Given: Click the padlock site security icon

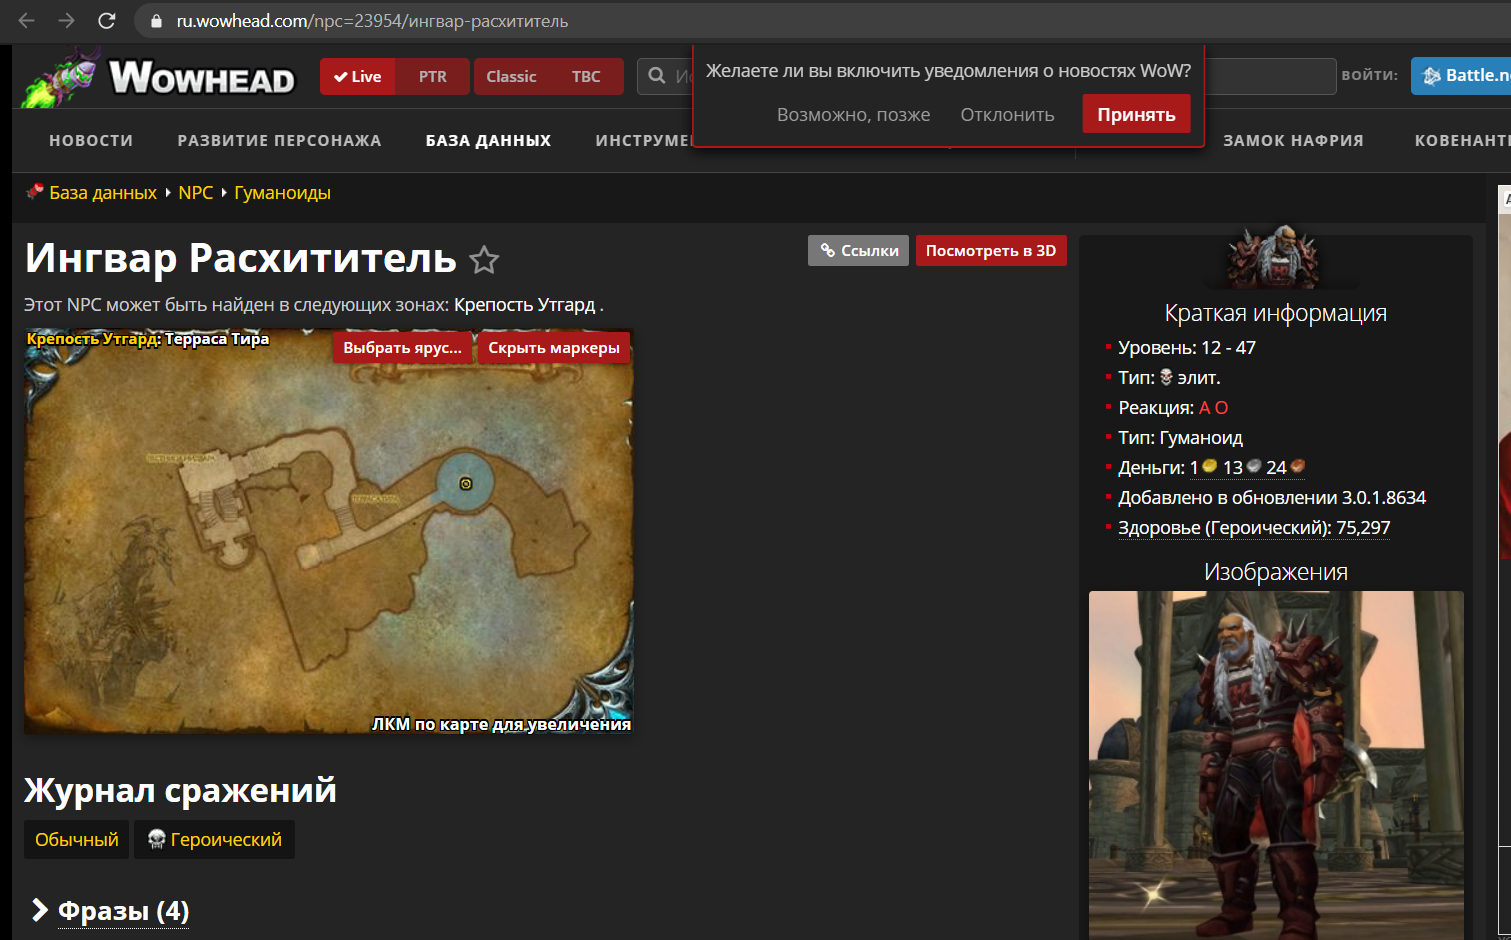Looking at the screenshot, I should 155,21.
